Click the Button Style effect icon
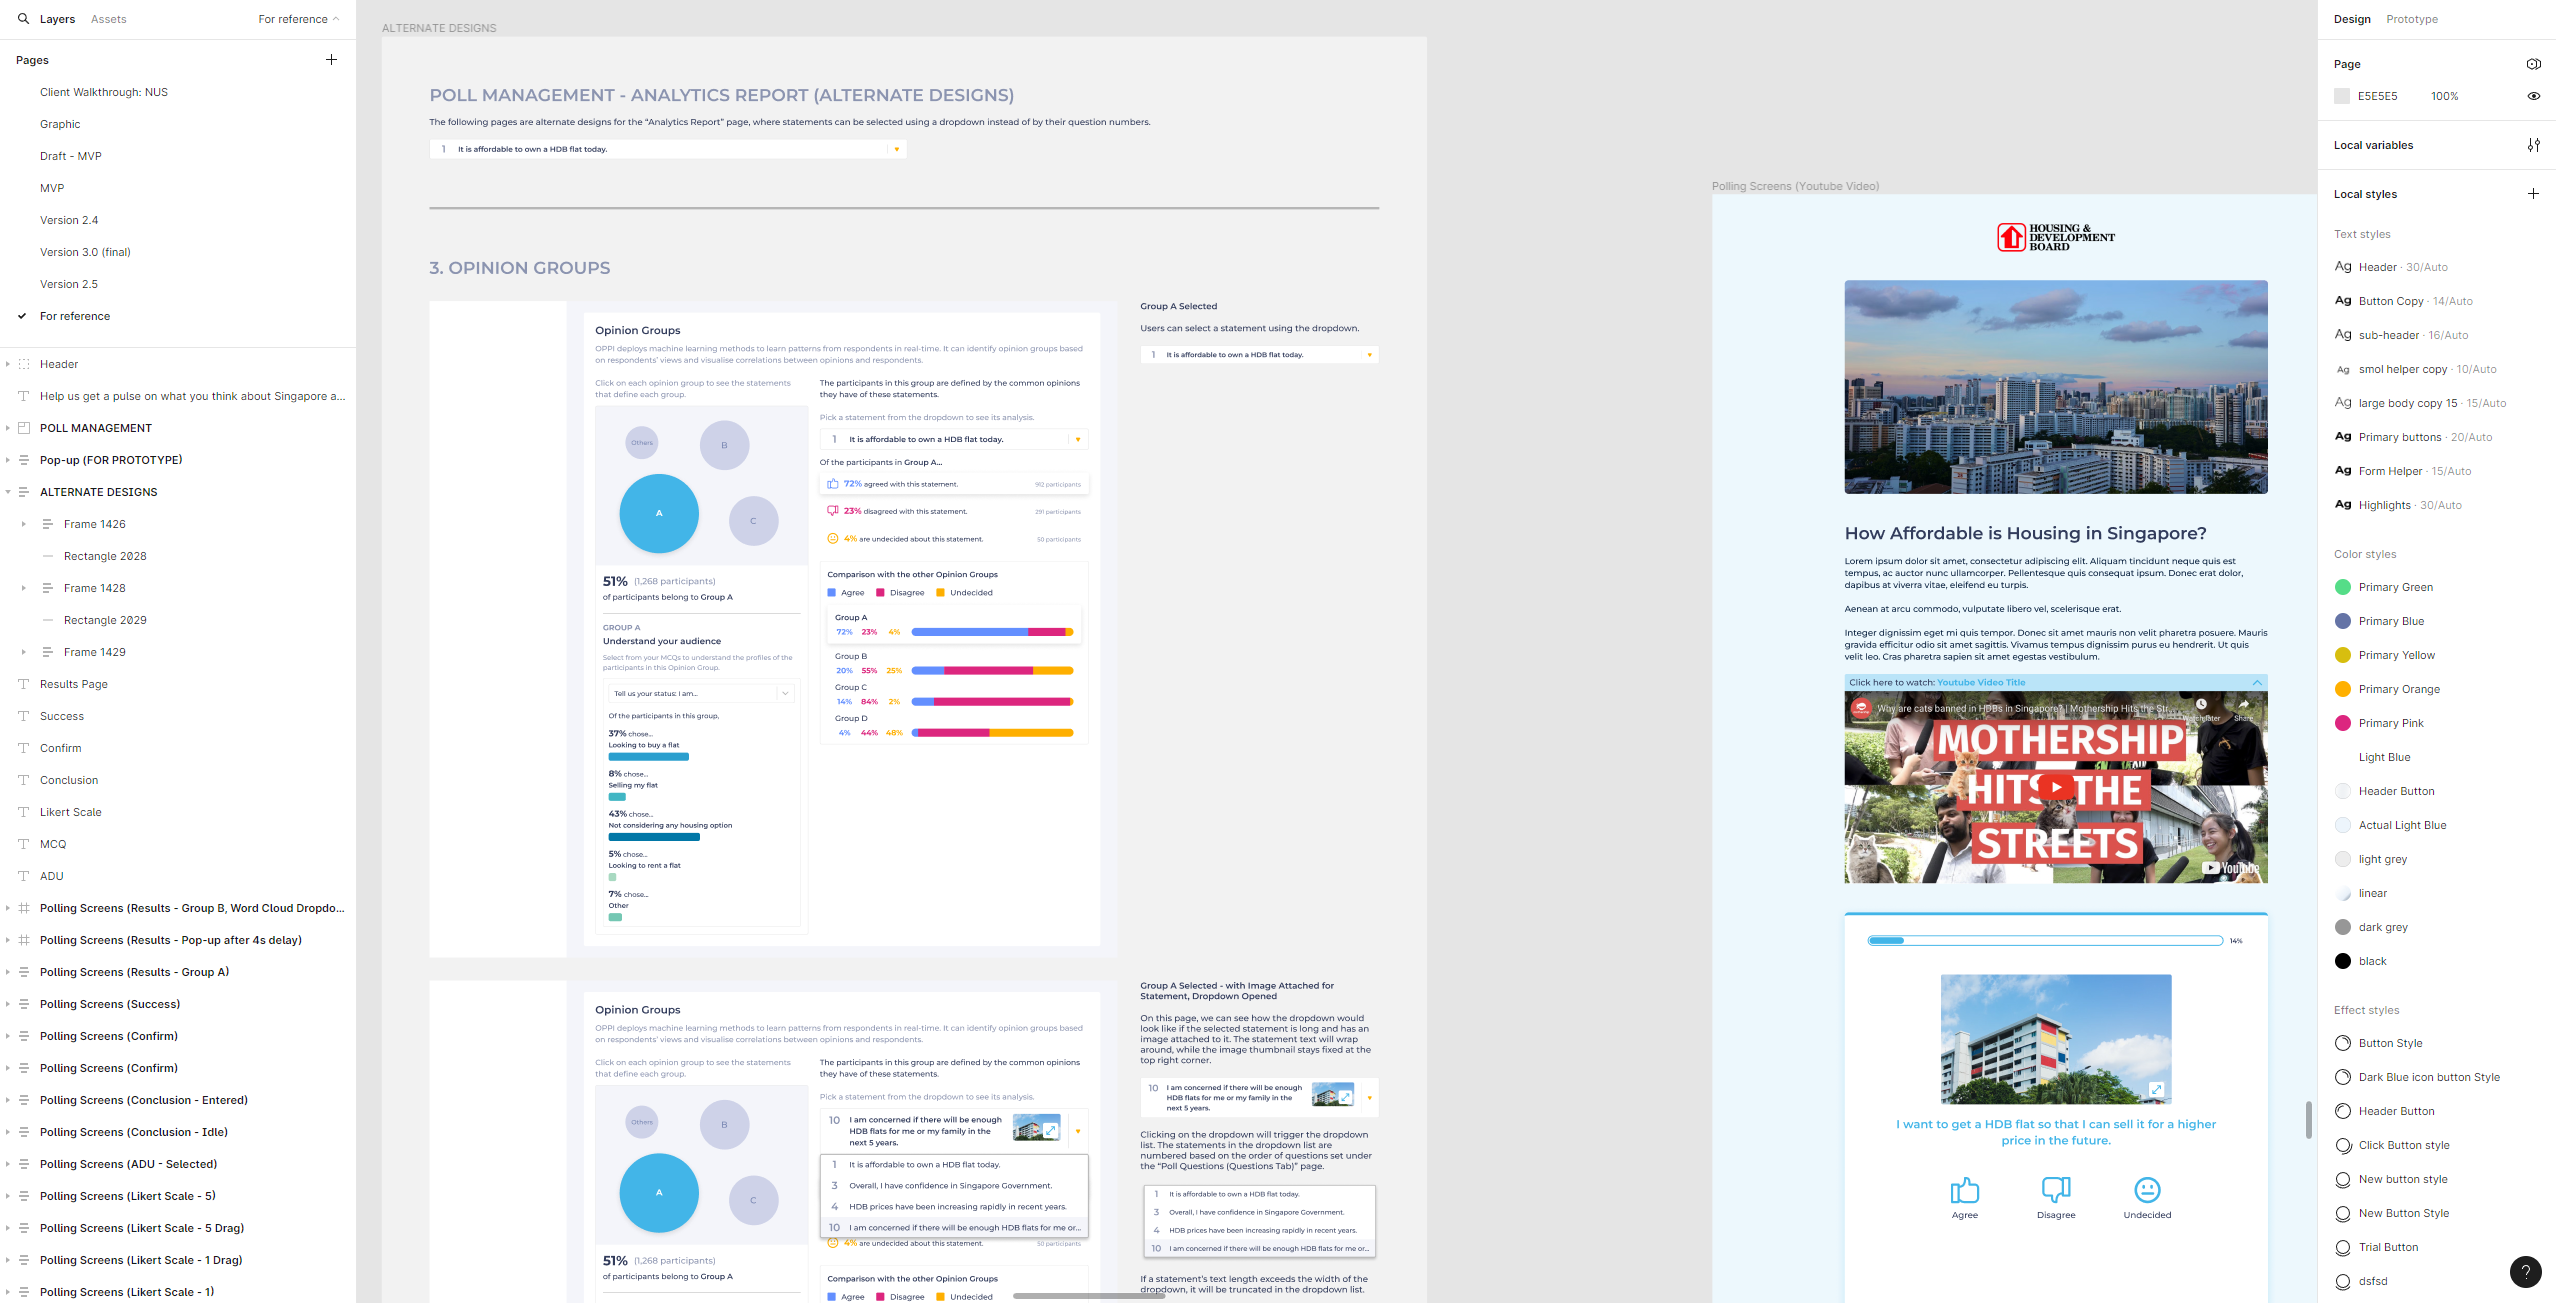This screenshot has width=2556, height=1303. 2342,1043
